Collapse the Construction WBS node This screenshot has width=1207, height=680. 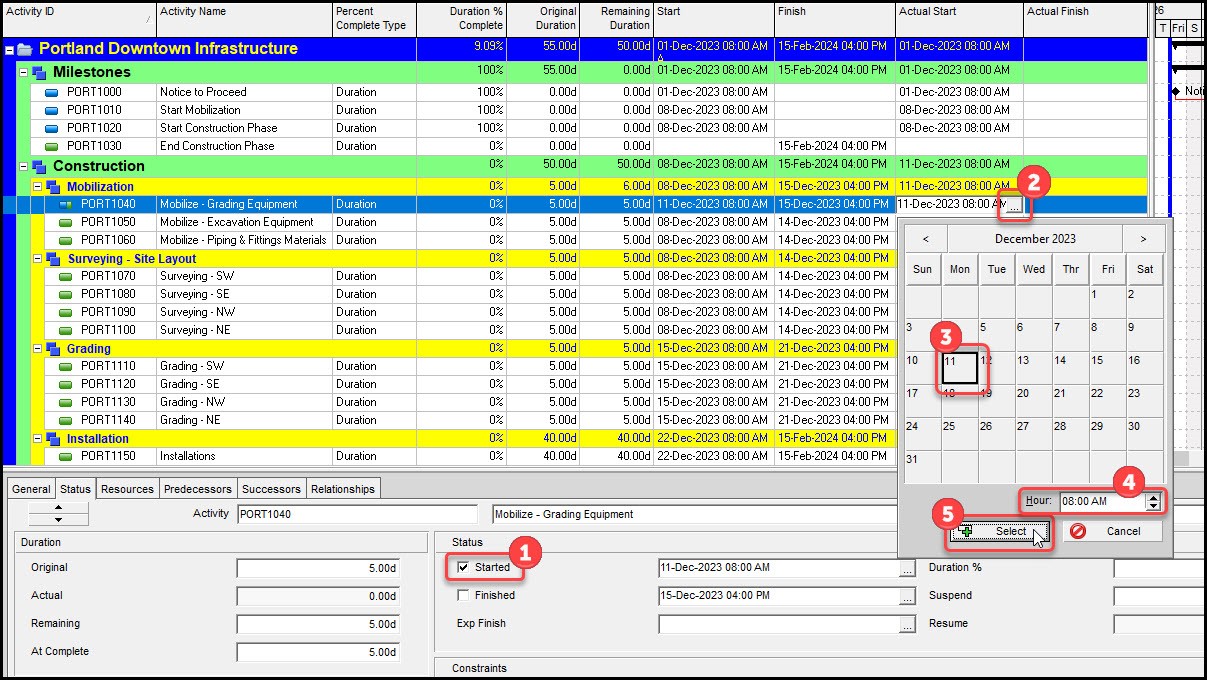click(24, 167)
